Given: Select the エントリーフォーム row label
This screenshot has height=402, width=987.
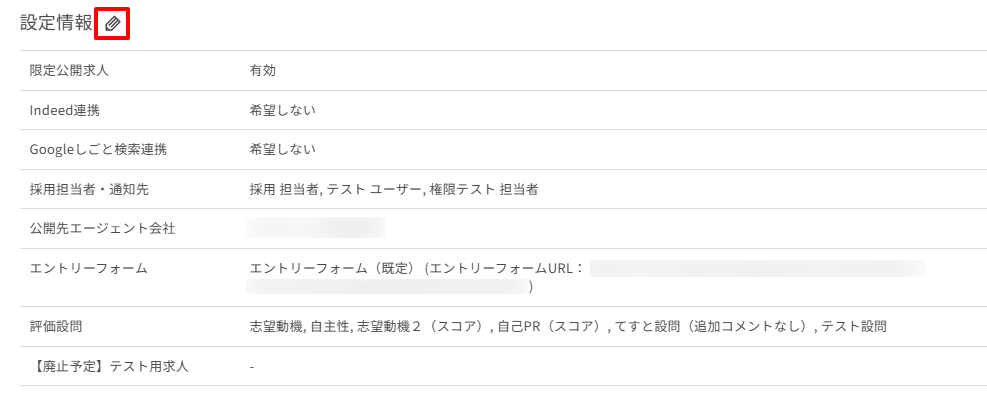Looking at the screenshot, I should click(x=89, y=268).
